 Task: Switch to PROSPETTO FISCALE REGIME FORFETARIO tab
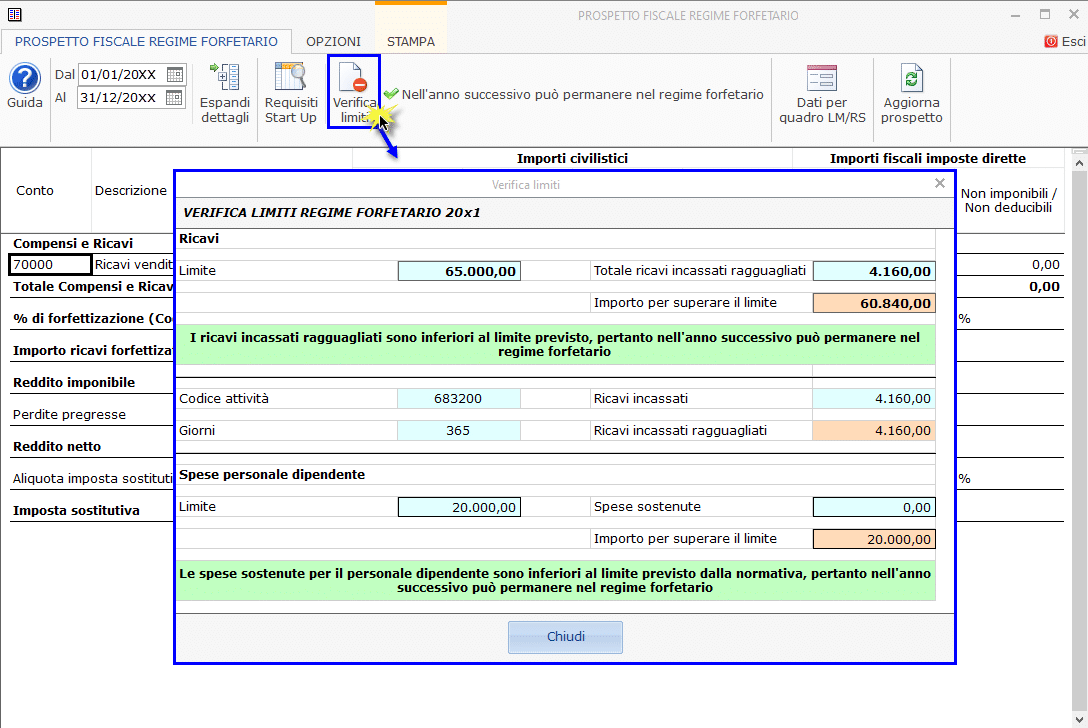[146, 42]
